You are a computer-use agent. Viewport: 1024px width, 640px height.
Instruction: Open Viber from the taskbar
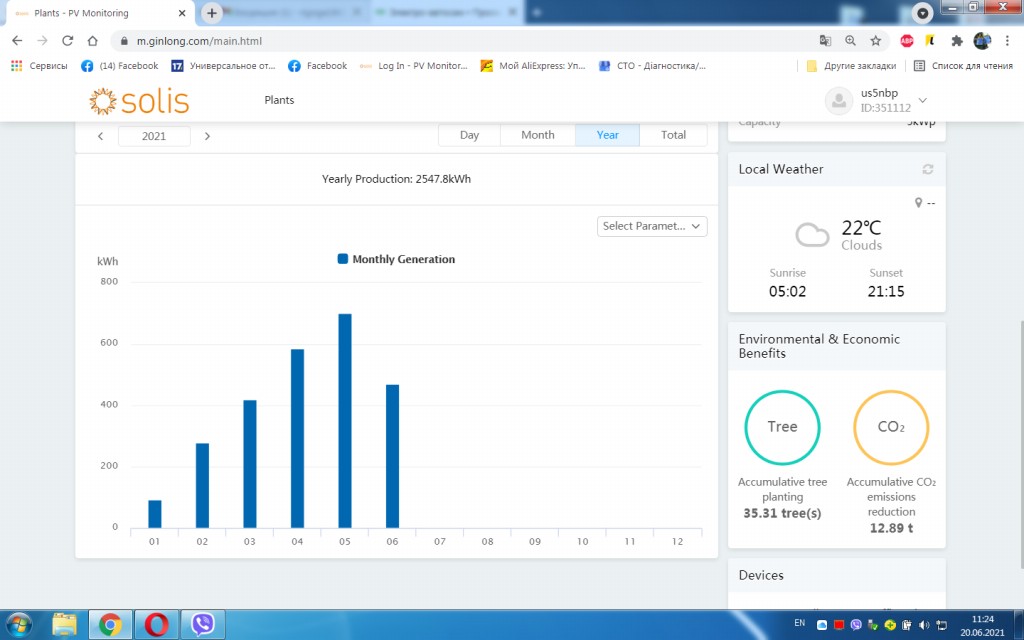pyautogui.click(x=203, y=624)
